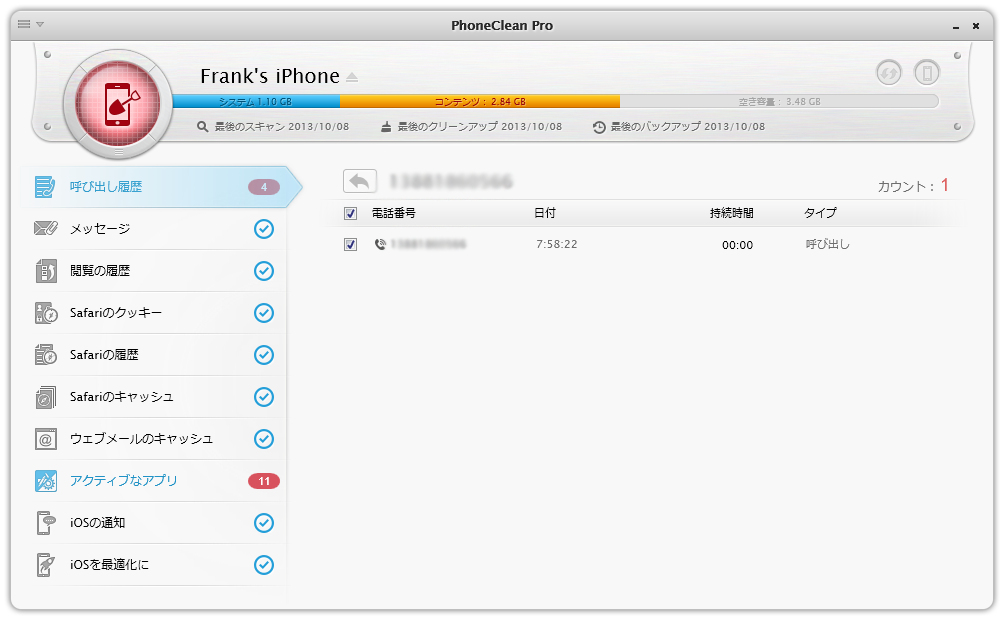Select the Safariのクッキー category

[156, 313]
